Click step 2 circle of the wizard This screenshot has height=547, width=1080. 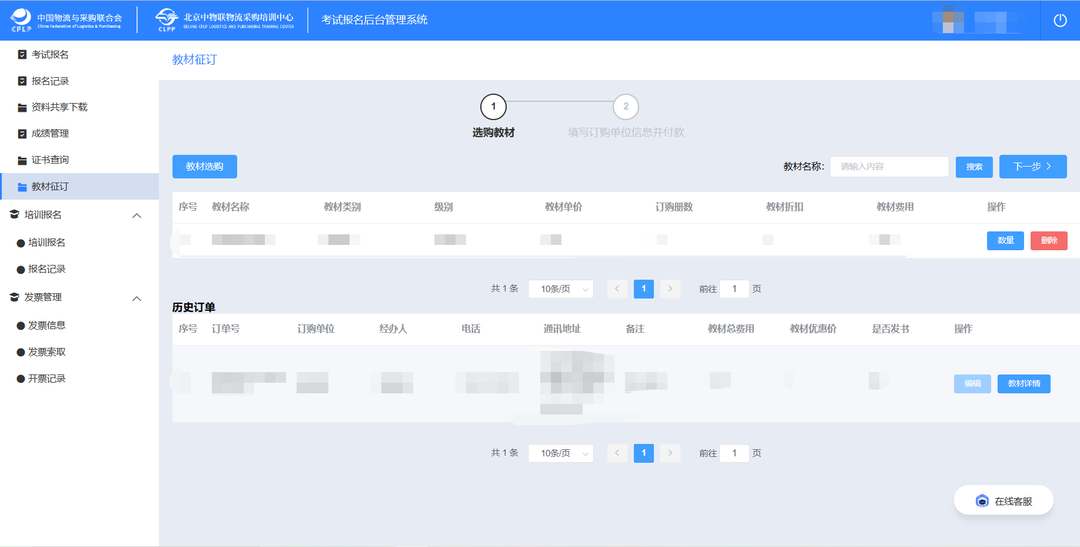pos(625,107)
